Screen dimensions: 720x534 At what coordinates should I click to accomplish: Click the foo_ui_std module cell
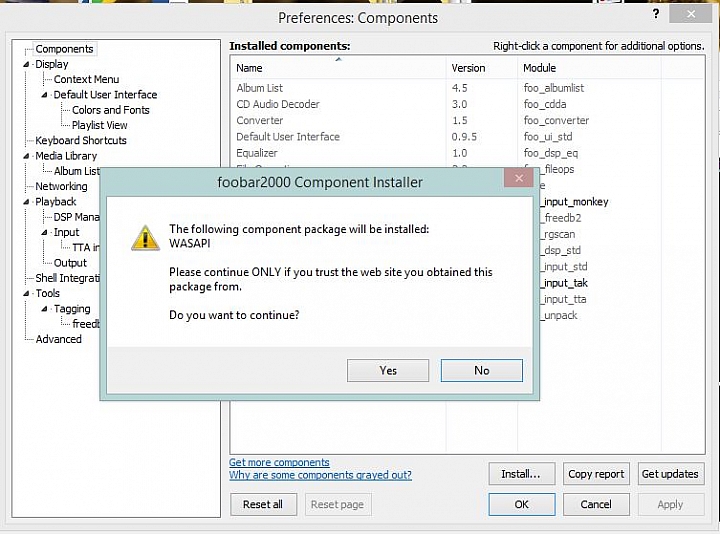click(548, 137)
